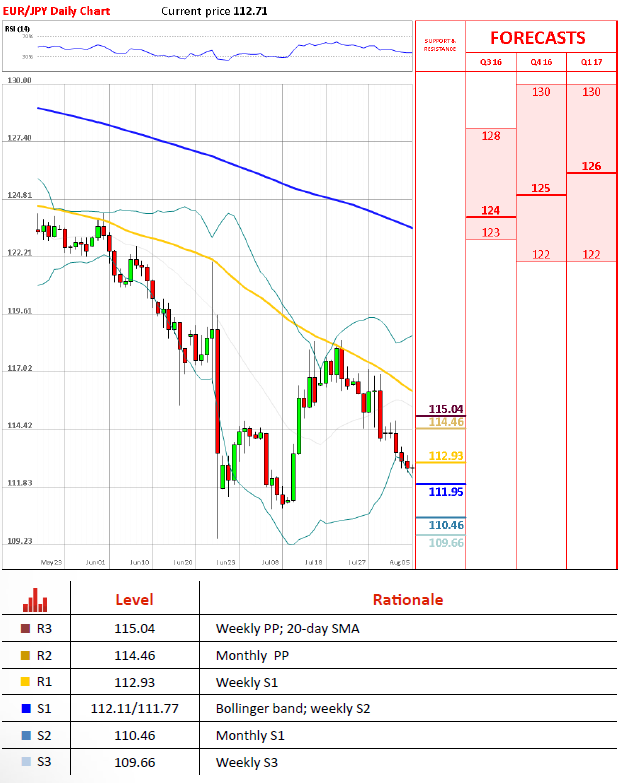
Task: Click the S2 steel blue color swatch
Action: pos(26,735)
